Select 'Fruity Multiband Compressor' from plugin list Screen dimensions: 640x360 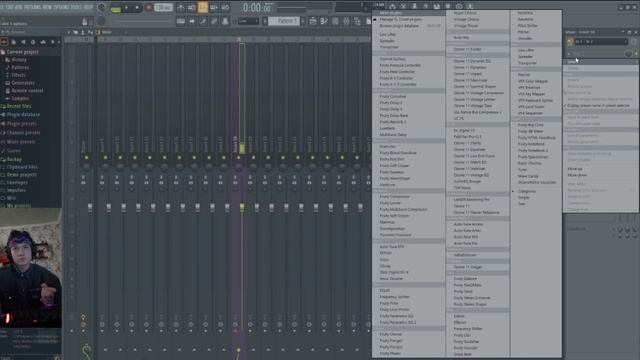point(403,209)
